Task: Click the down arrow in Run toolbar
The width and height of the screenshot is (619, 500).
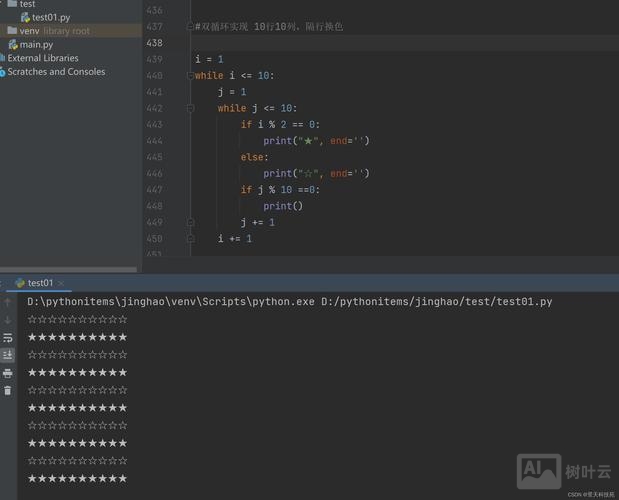Action: (x=8, y=319)
